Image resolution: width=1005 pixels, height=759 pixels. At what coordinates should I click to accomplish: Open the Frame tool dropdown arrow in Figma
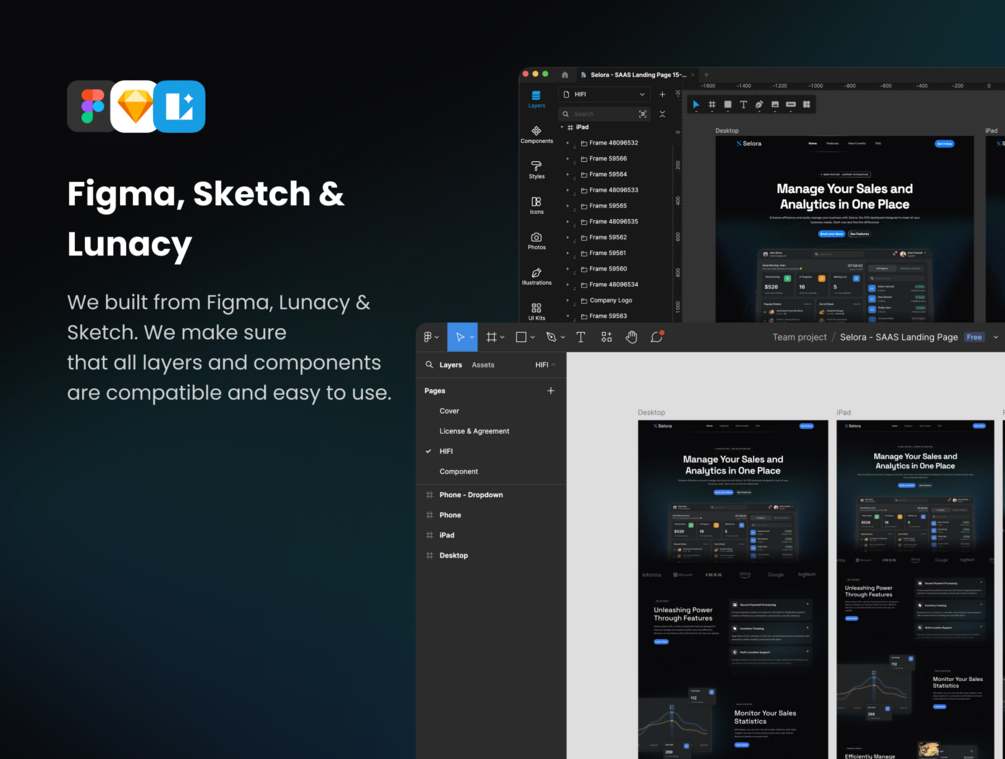502,337
